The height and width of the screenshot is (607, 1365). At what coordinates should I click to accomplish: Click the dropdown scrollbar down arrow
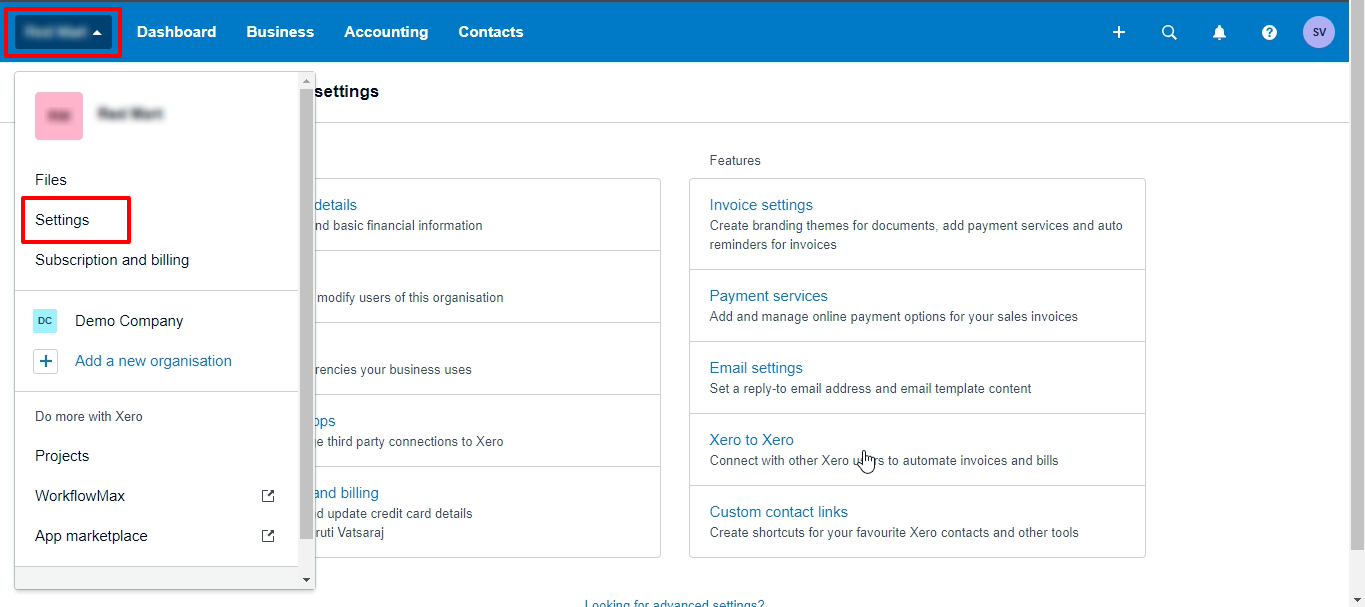click(x=306, y=580)
